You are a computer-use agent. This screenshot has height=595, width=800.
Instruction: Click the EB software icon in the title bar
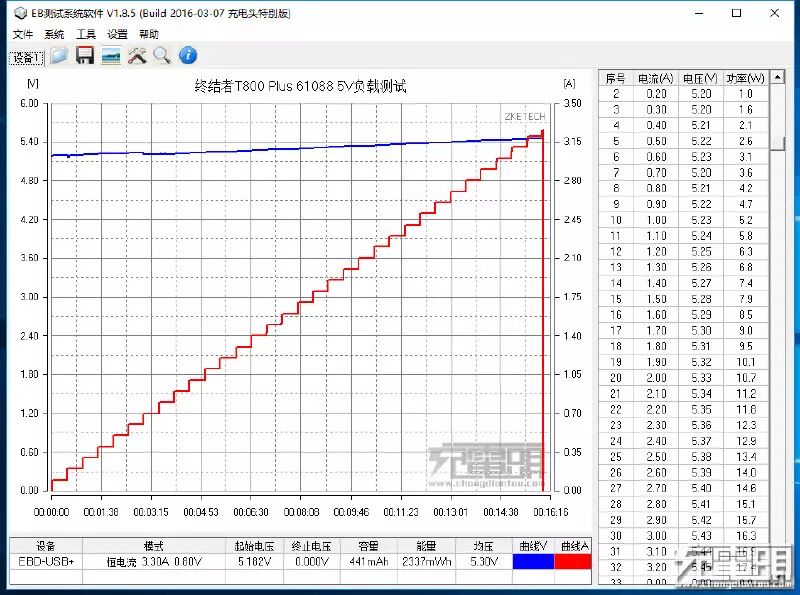click(x=20, y=13)
